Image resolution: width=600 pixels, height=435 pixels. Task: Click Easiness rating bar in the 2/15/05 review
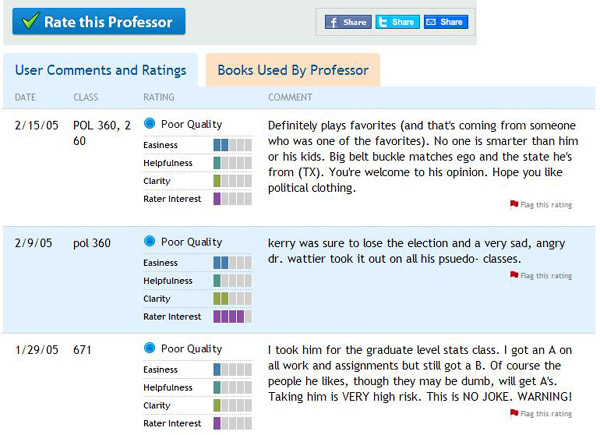(x=233, y=145)
